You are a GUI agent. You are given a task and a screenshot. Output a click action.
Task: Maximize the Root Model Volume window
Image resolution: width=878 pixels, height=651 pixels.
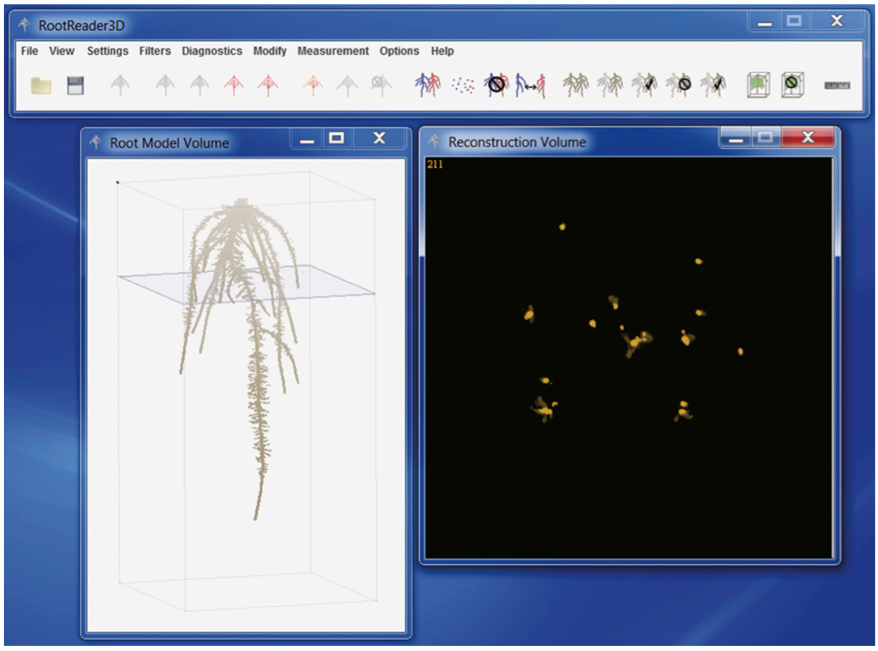(x=337, y=138)
